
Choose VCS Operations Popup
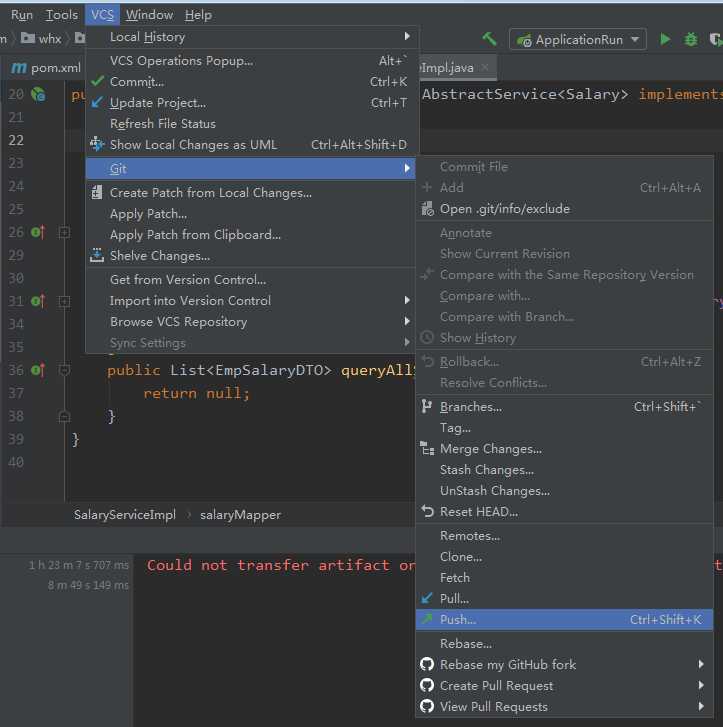coord(252,61)
